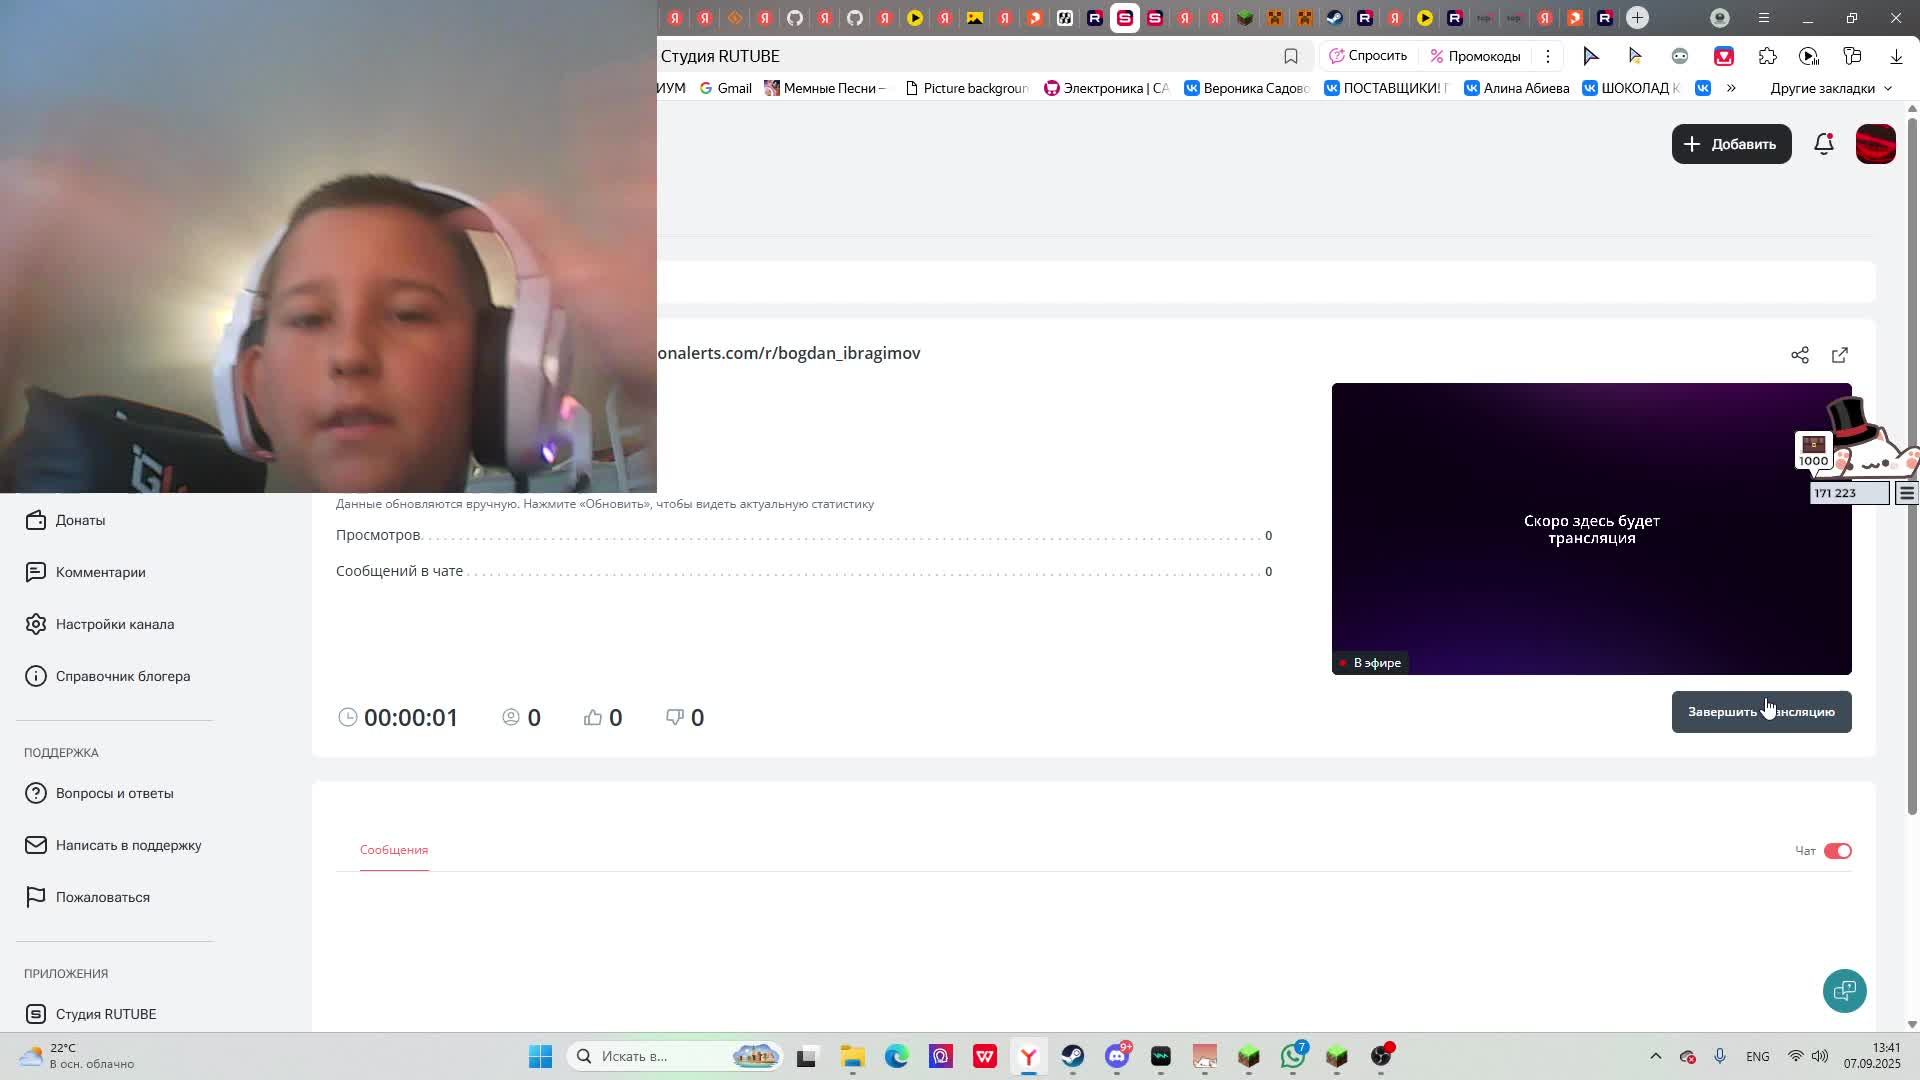Show hidden bookmarks via double chevron
This screenshot has height=1080, width=1920.
point(1731,88)
